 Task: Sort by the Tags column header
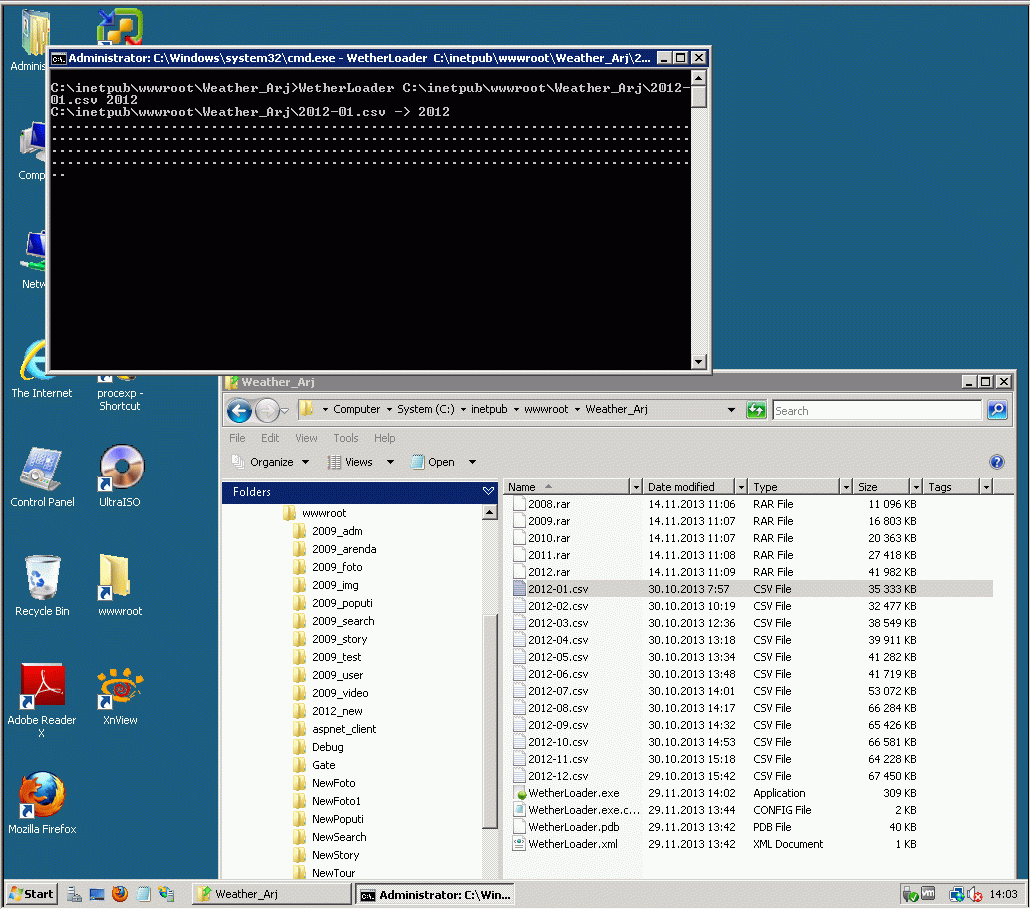[951, 487]
